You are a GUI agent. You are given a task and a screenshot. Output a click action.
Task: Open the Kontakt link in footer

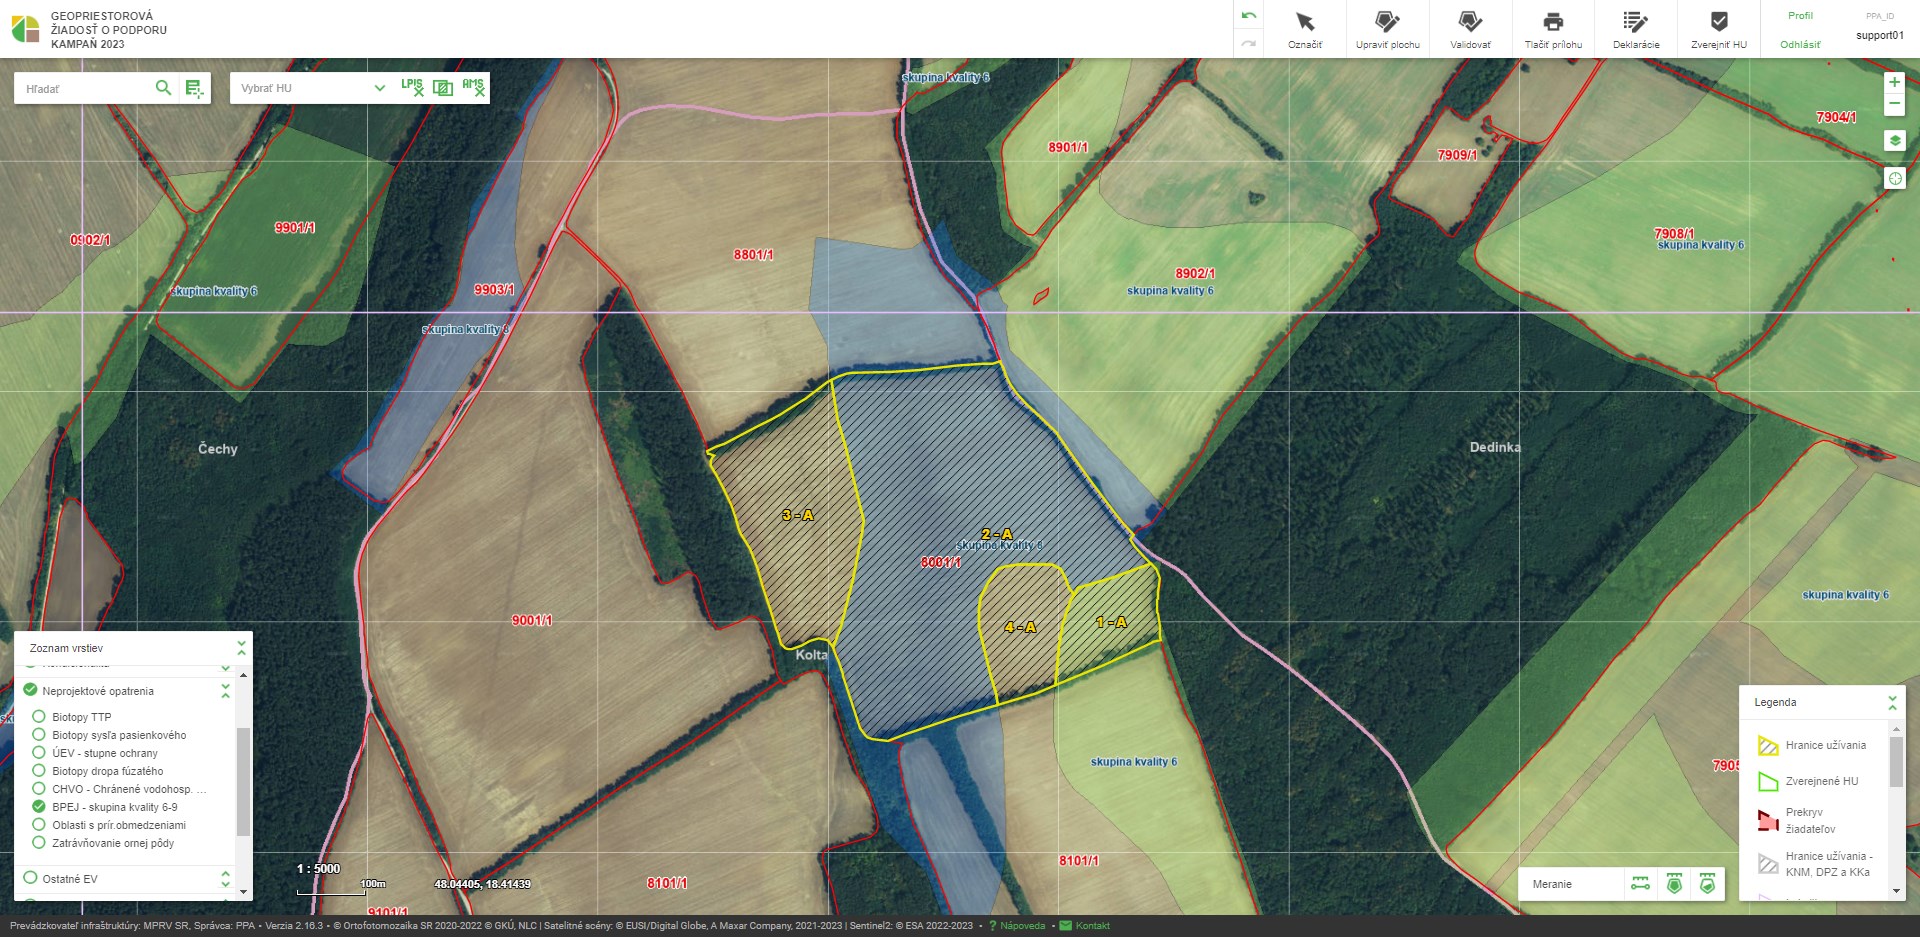pos(1092,926)
